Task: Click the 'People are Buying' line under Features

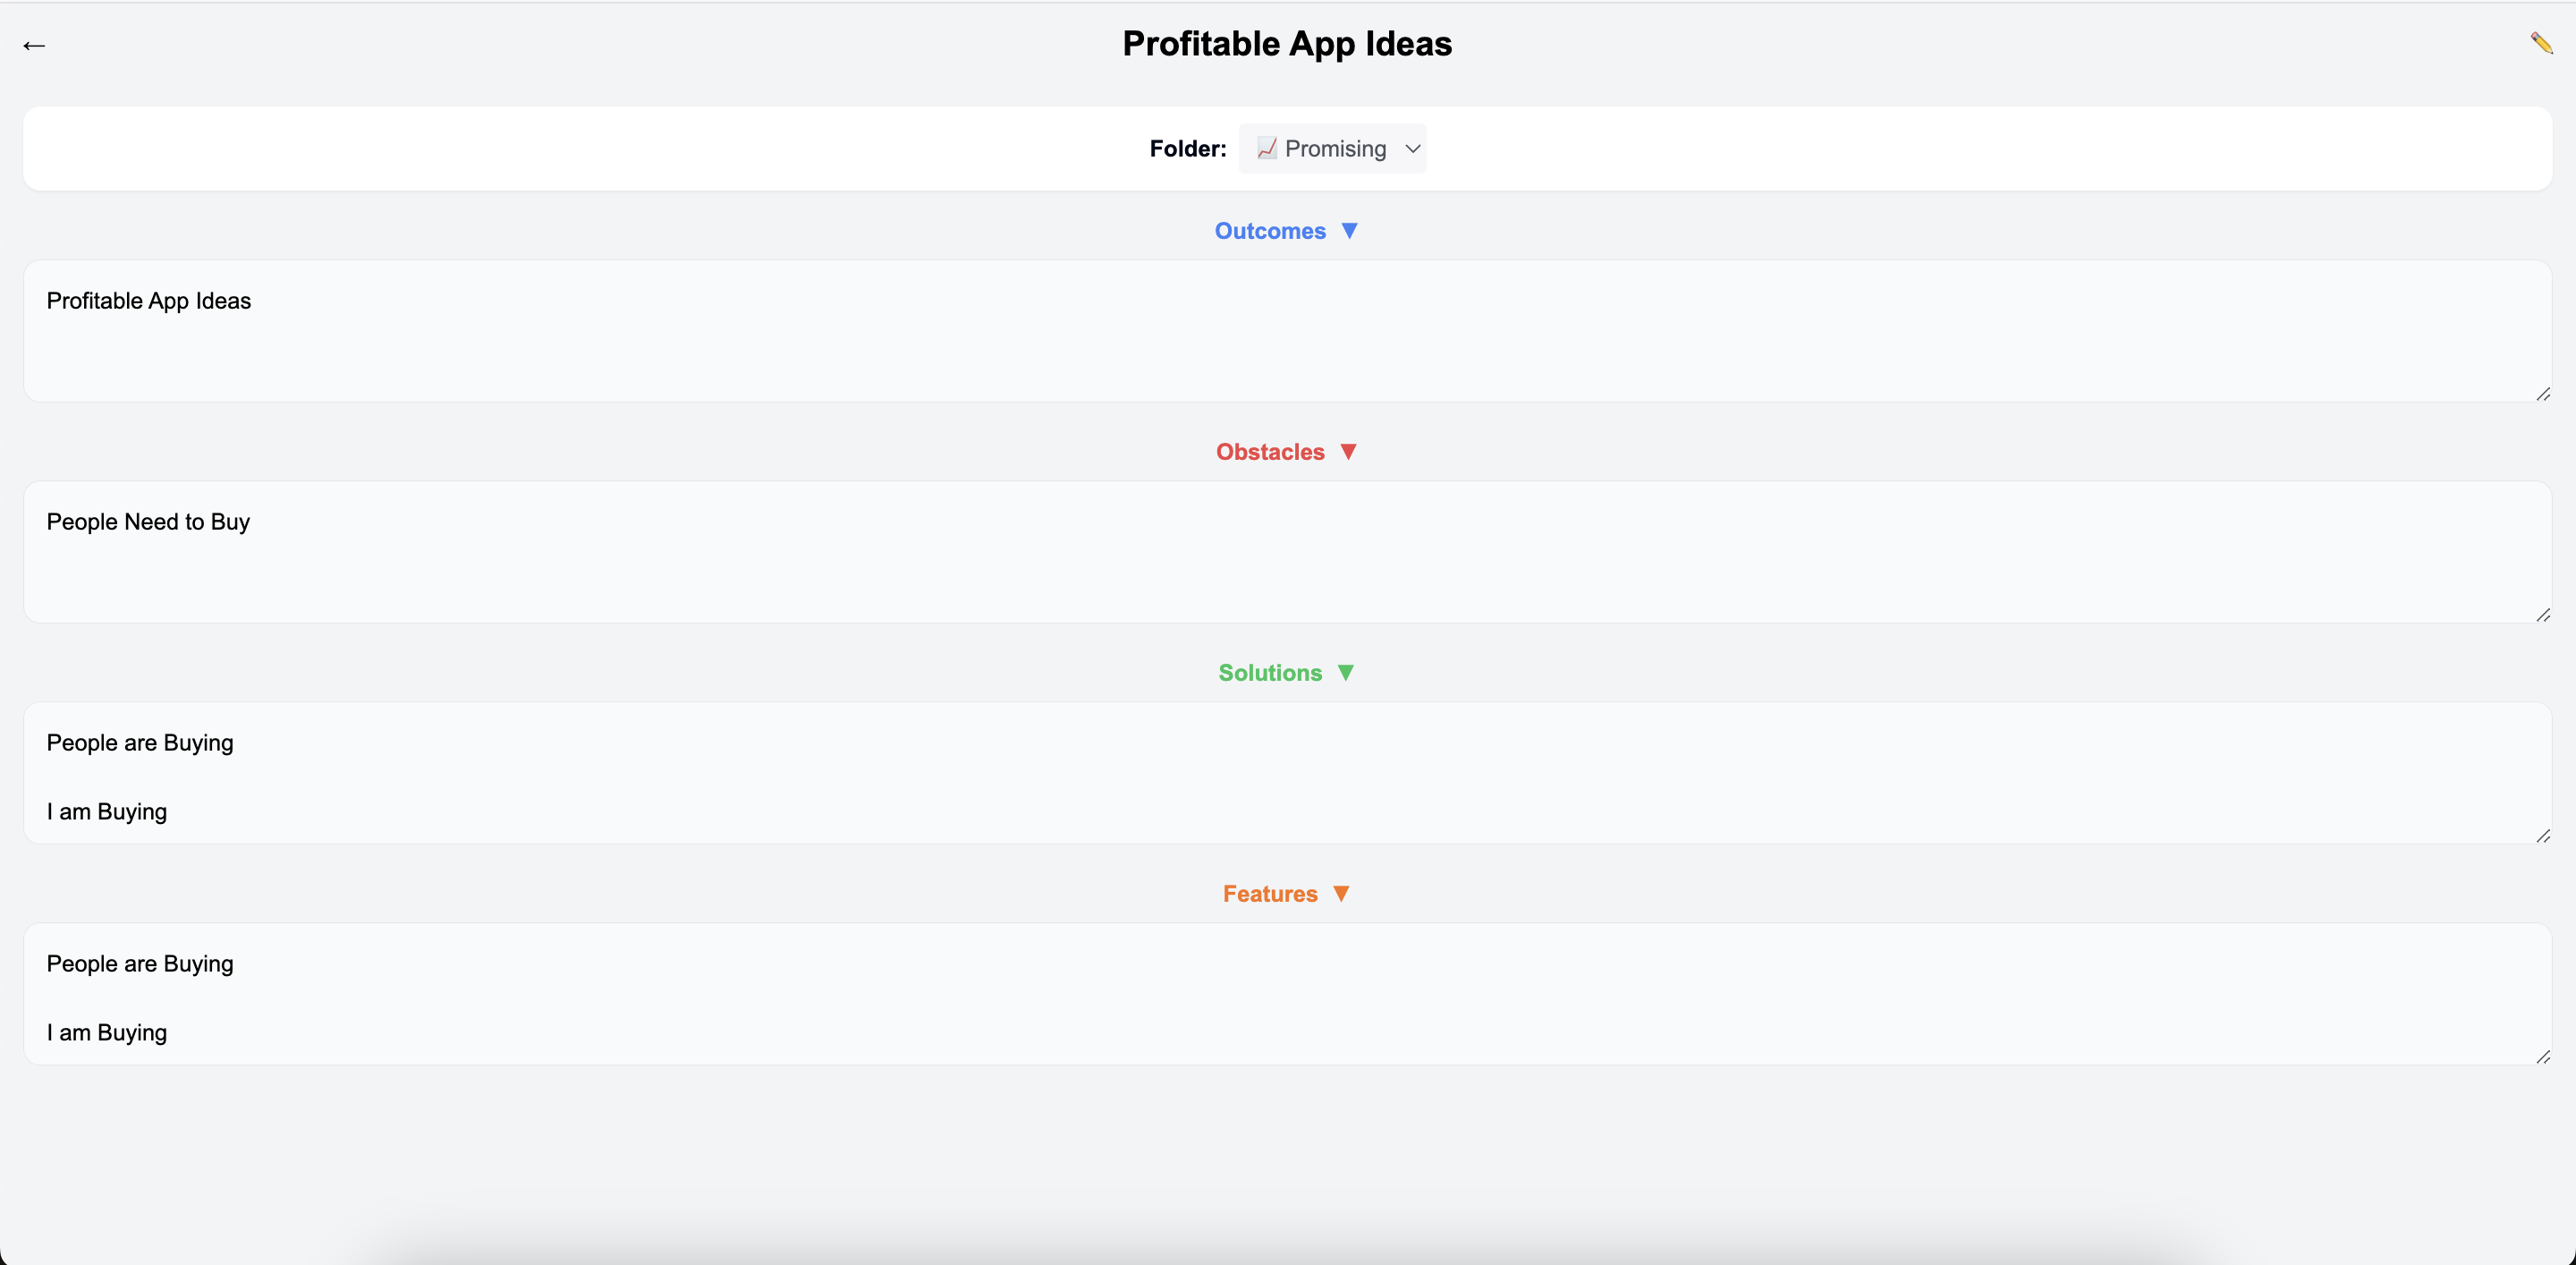Action: click(x=139, y=963)
